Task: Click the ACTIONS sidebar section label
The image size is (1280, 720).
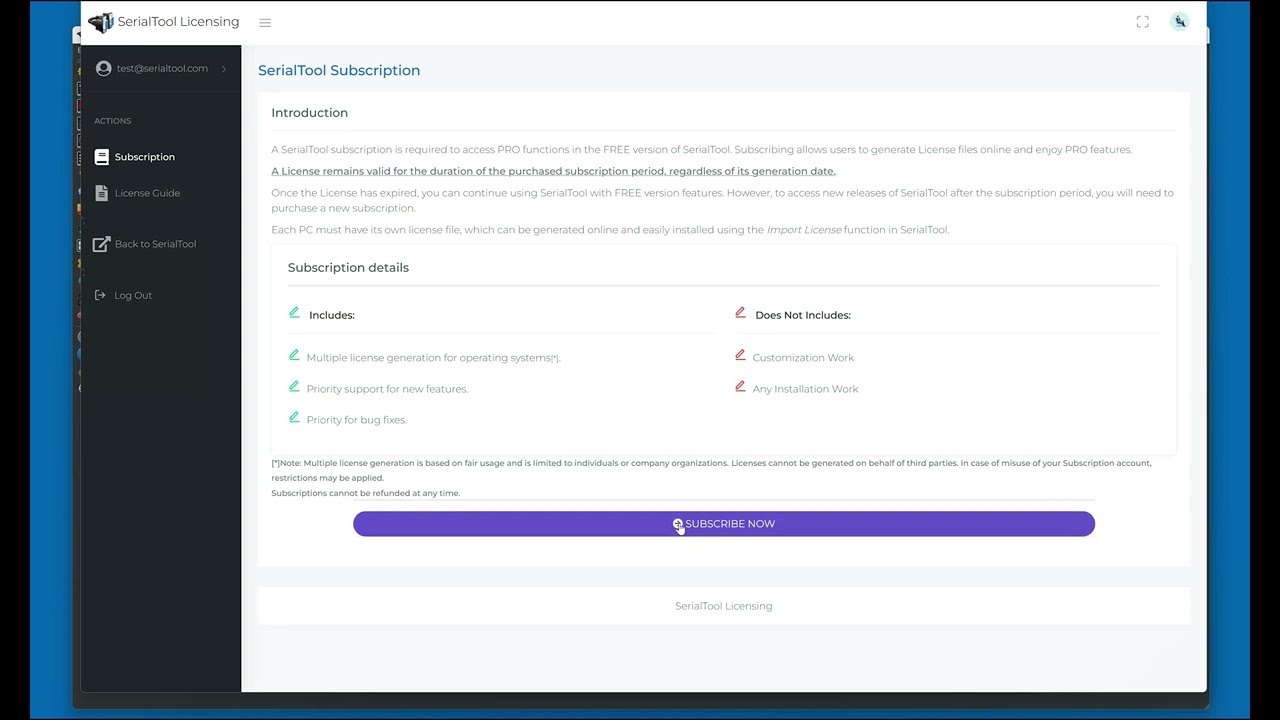Action: 113,121
